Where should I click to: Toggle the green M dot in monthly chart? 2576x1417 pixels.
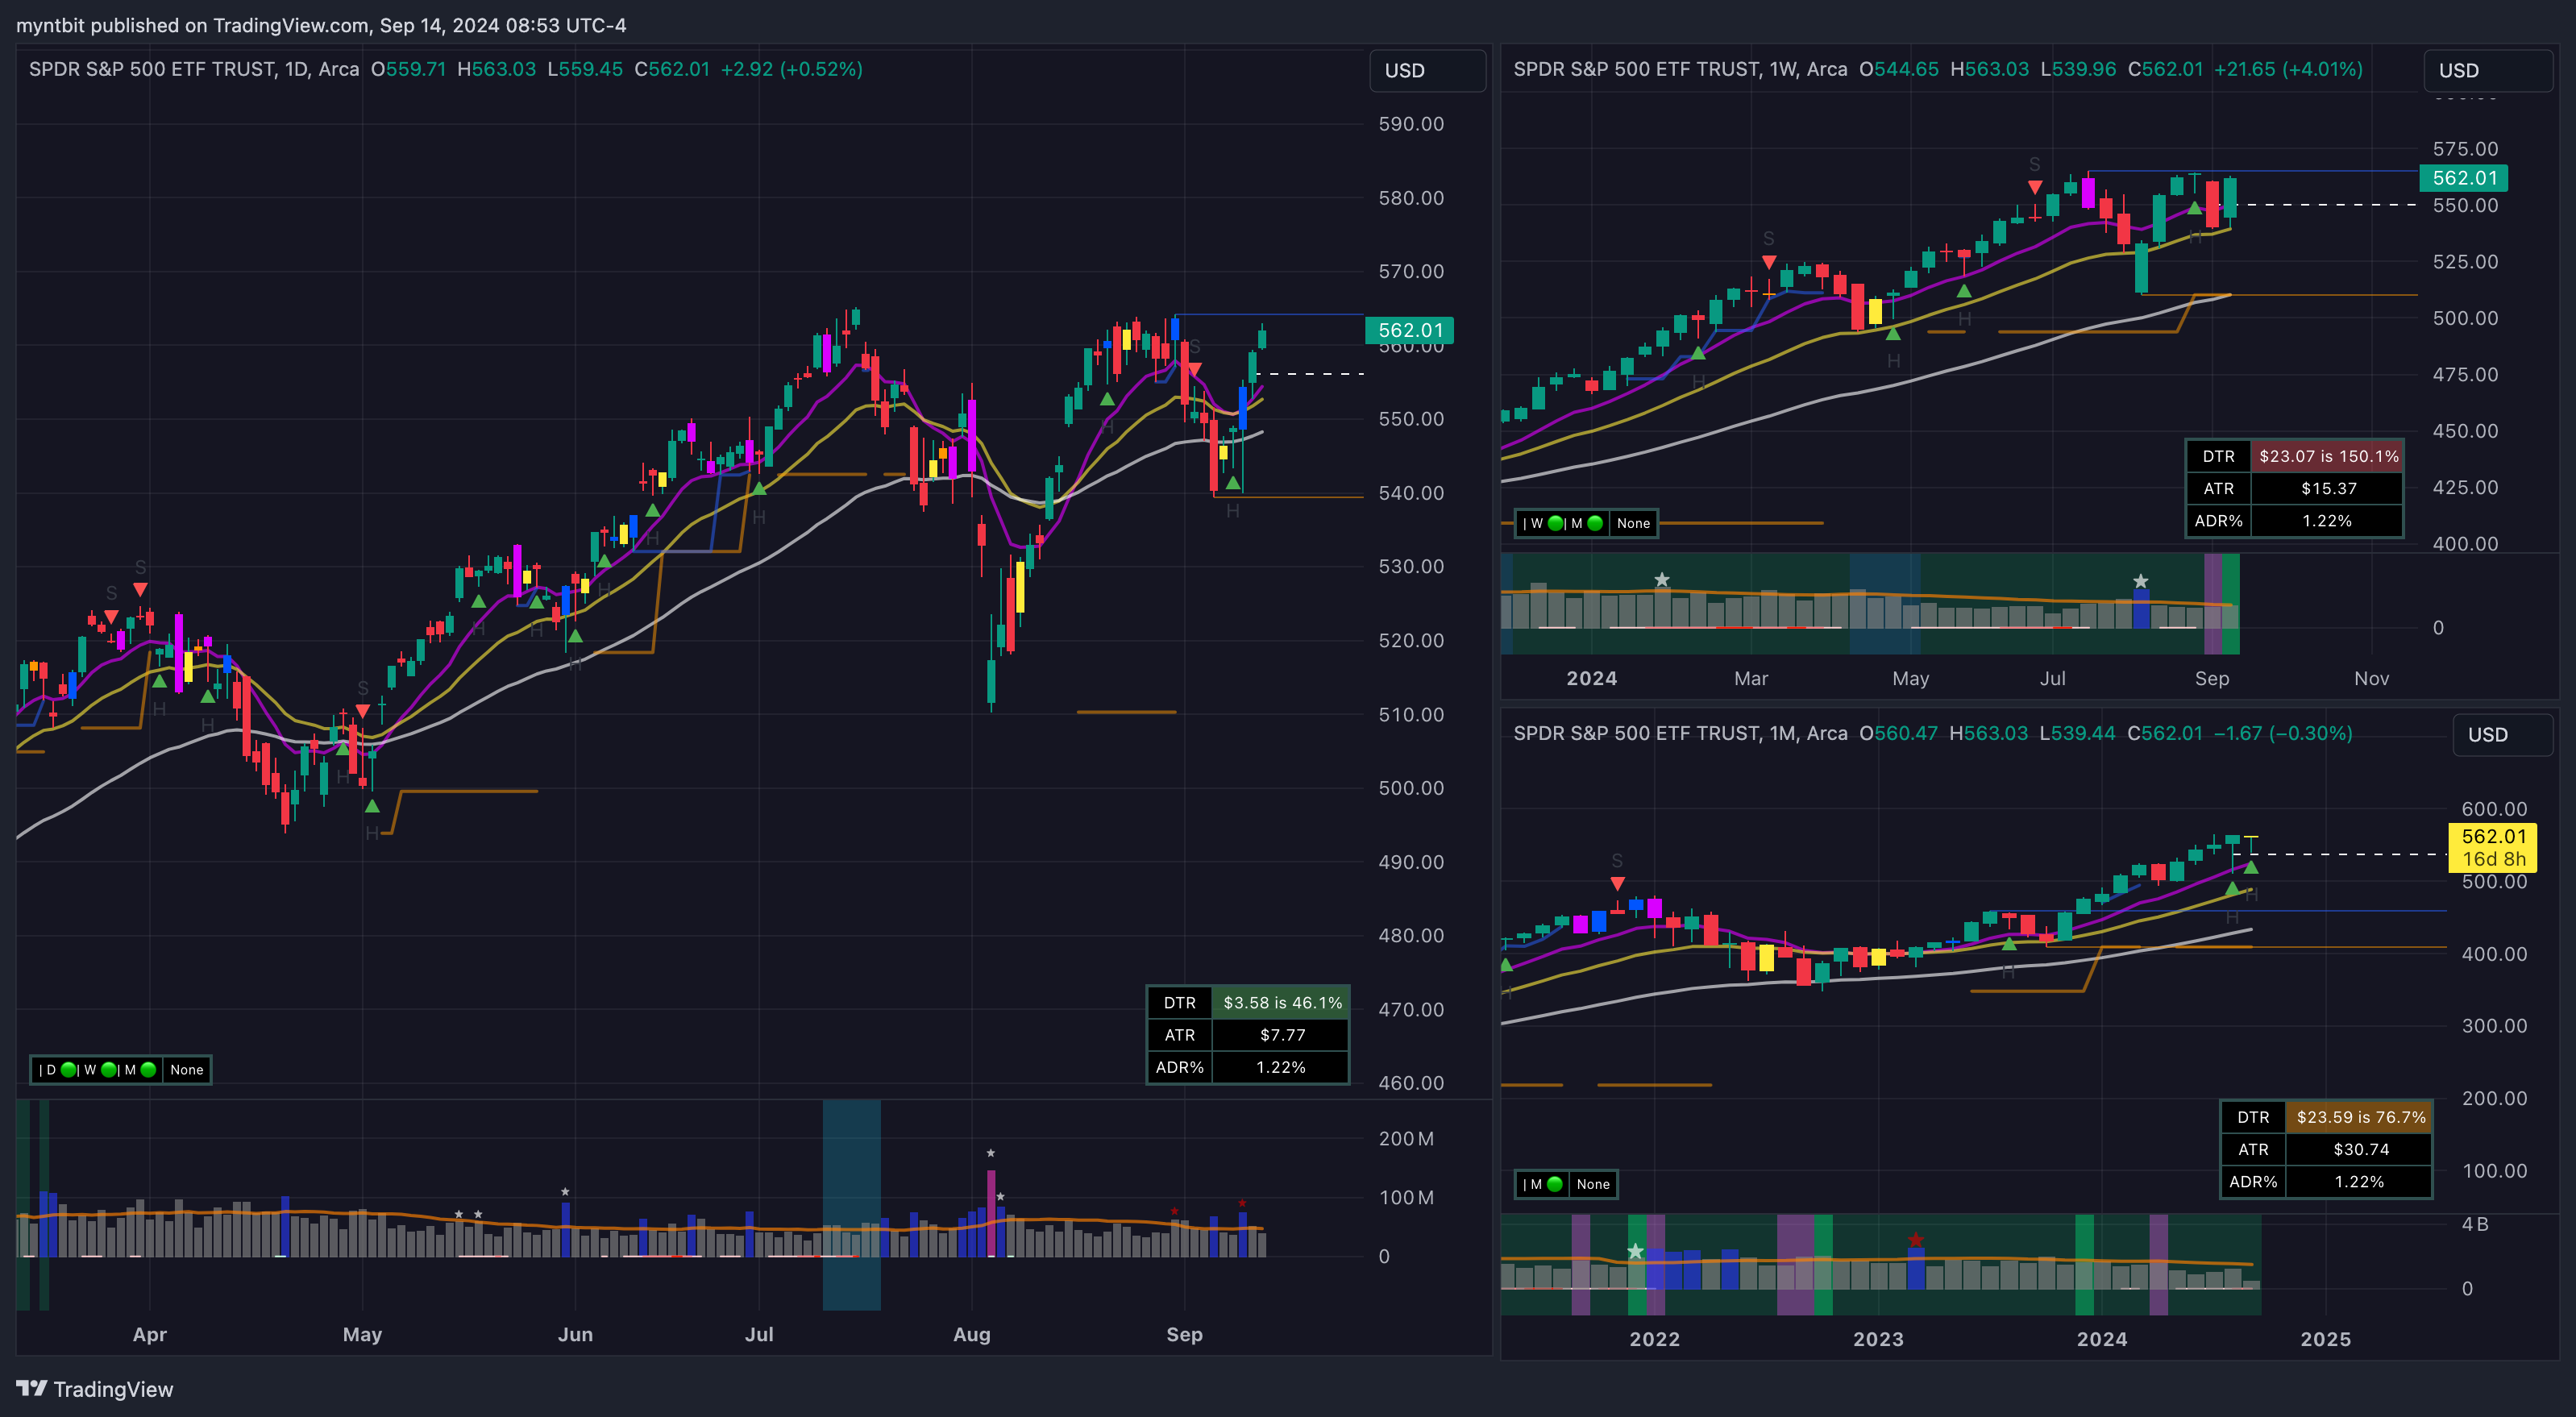click(1555, 1184)
